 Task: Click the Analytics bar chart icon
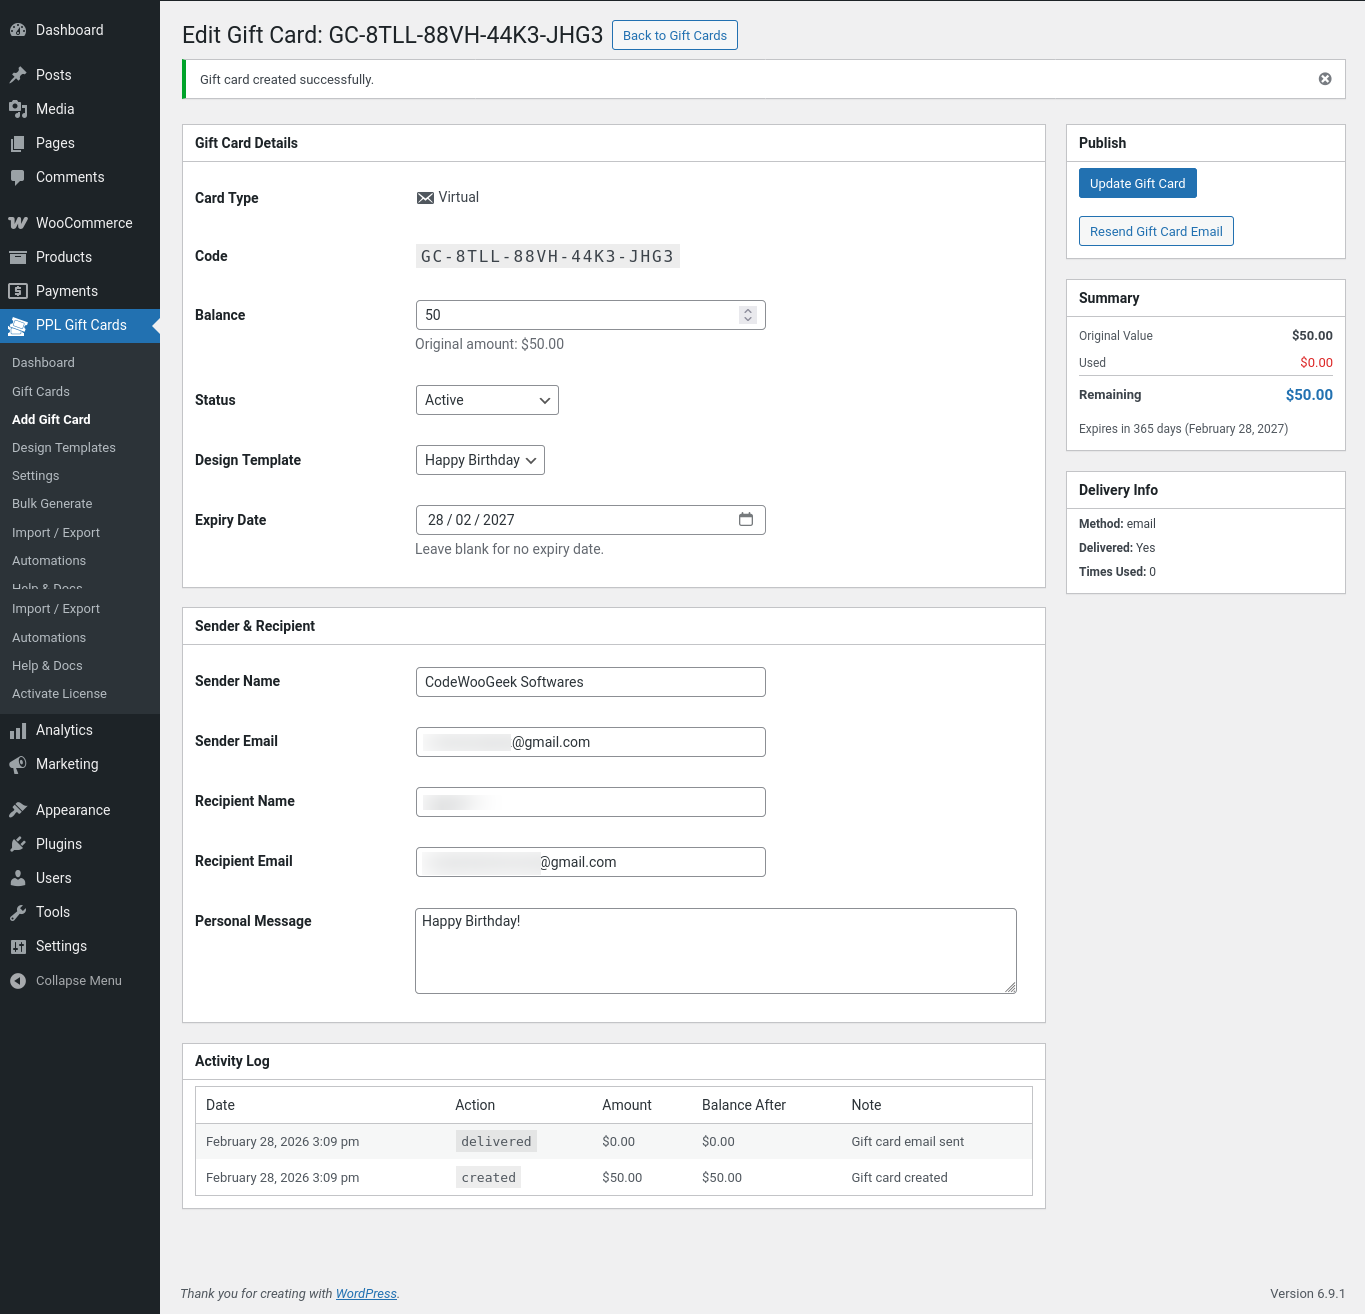pos(18,731)
